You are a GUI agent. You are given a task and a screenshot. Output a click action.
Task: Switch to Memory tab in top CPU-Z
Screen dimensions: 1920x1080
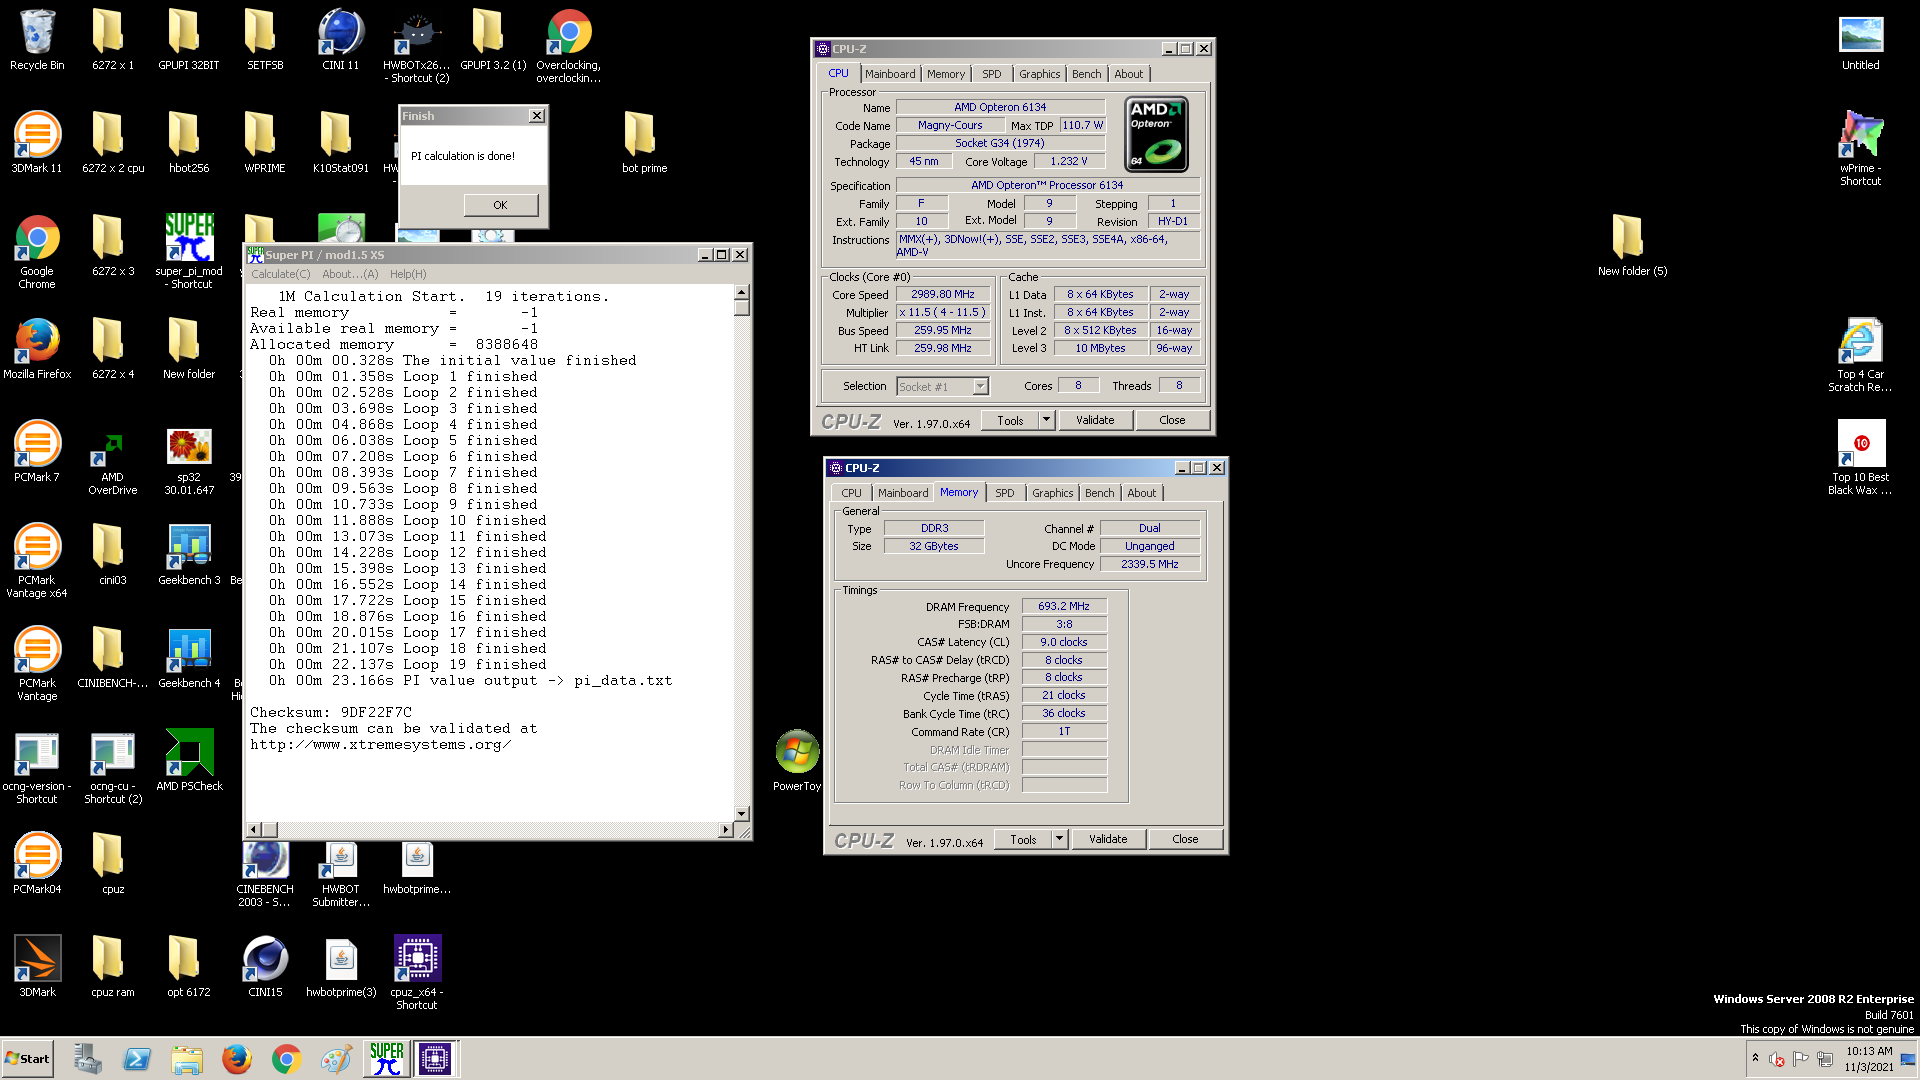945,74
